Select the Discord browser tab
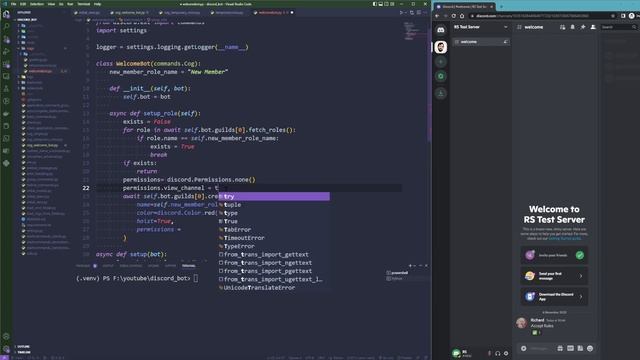This screenshot has width=640, height=360. 464,7
